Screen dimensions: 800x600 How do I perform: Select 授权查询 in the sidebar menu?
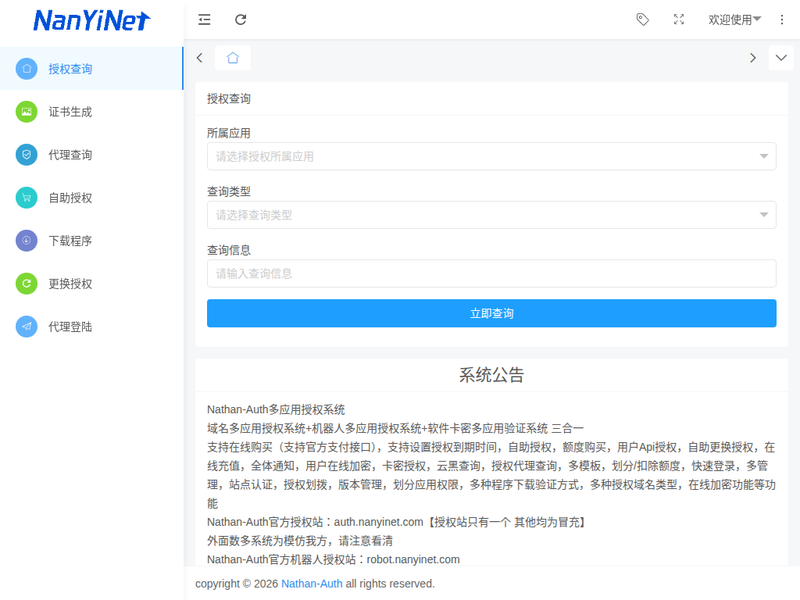91,69
